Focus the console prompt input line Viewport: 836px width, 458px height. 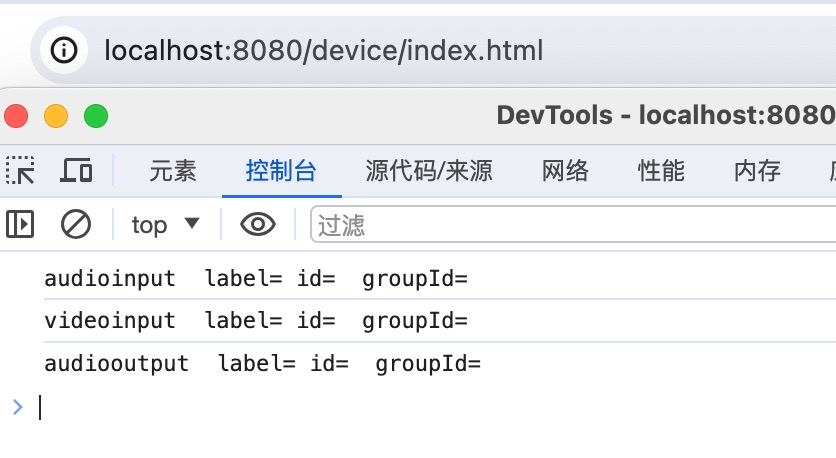[x=400, y=407]
